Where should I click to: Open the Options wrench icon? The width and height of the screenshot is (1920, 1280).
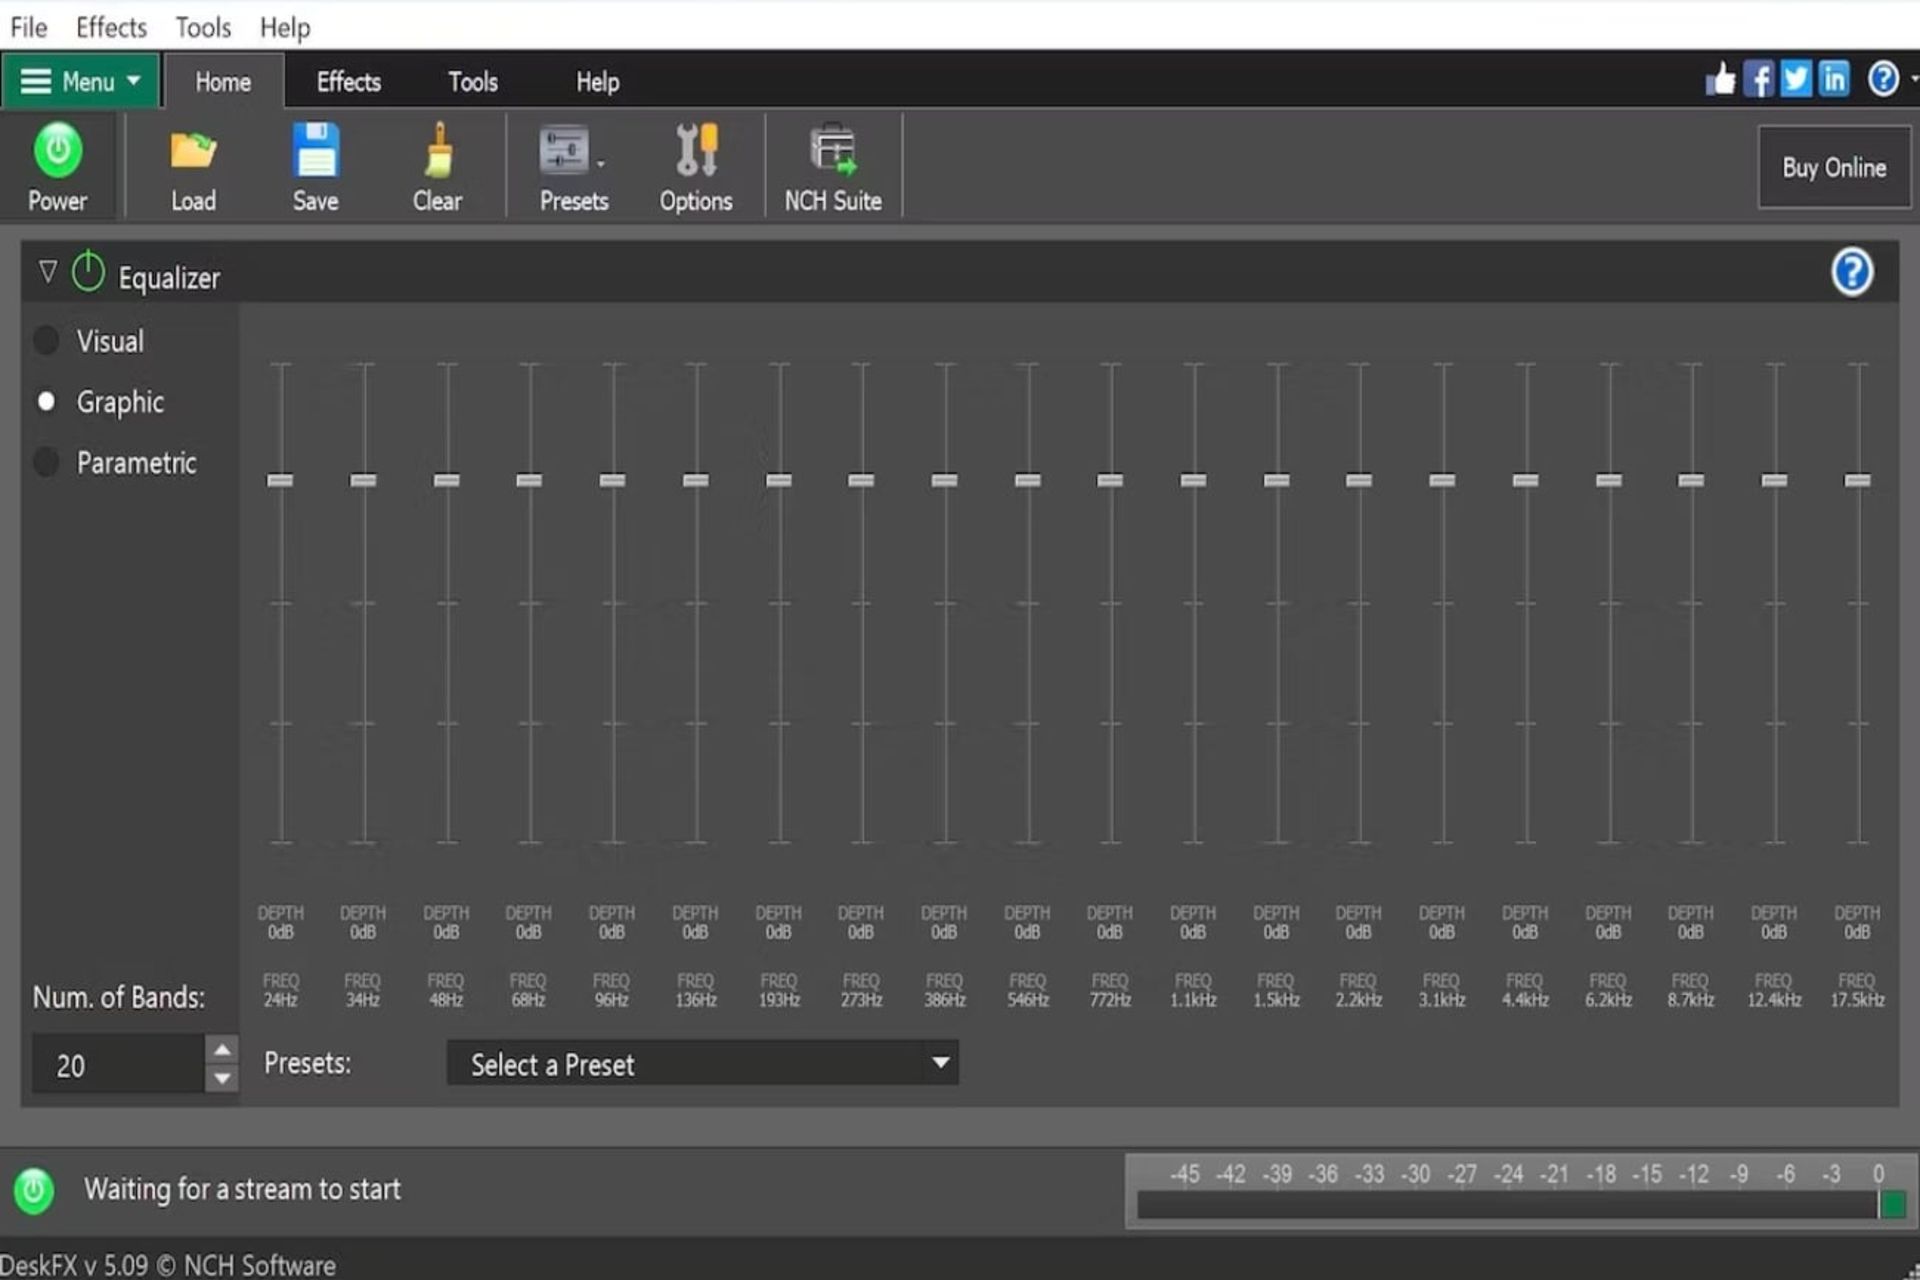click(x=696, y=151)
